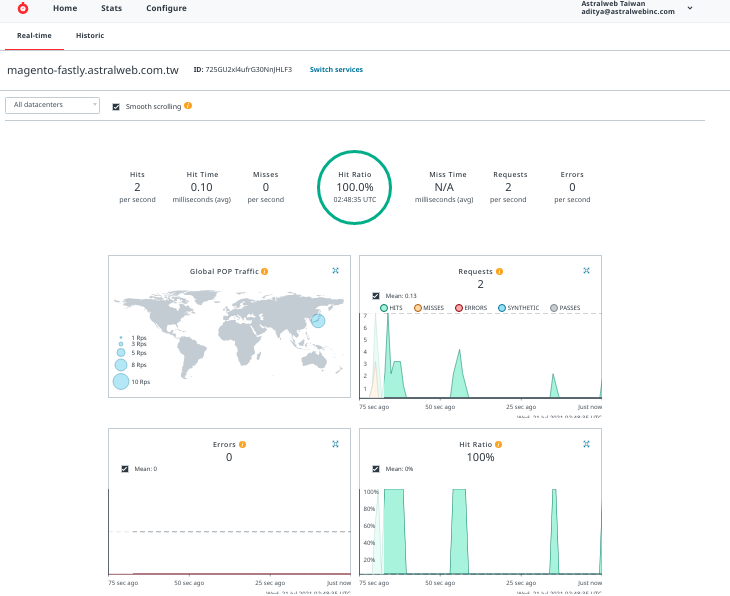Click info icon beside Global POP Traffic title
Viewport: 730px width, 596px height.
pos(264,272)
